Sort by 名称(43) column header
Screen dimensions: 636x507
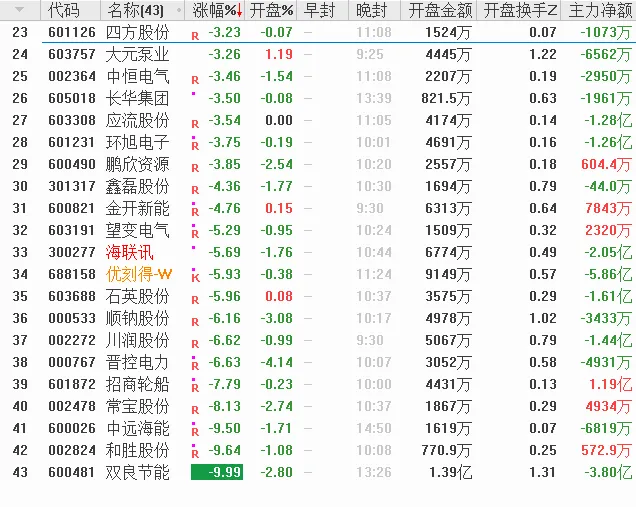coord(136,10)
